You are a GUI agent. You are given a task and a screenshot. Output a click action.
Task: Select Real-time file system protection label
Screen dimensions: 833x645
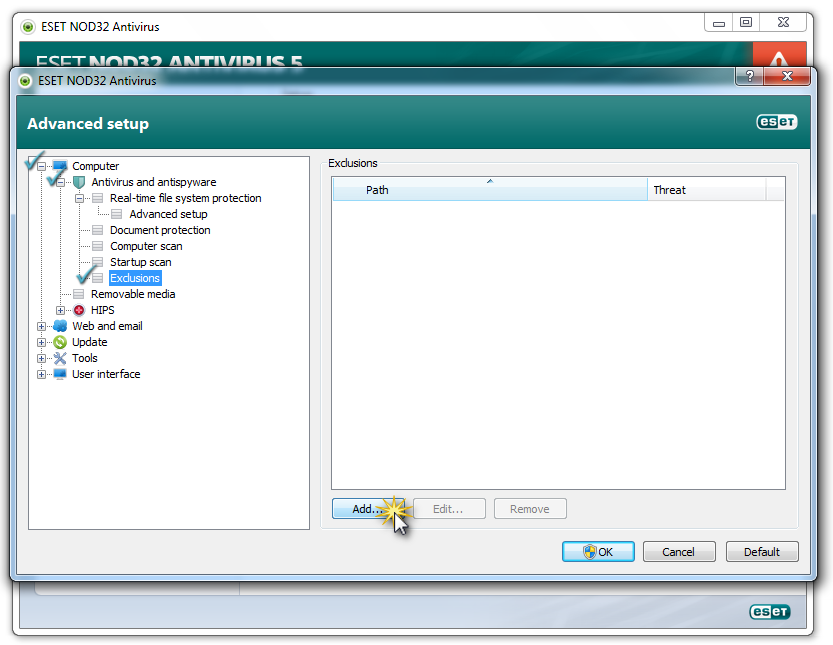tap(185, 198)
